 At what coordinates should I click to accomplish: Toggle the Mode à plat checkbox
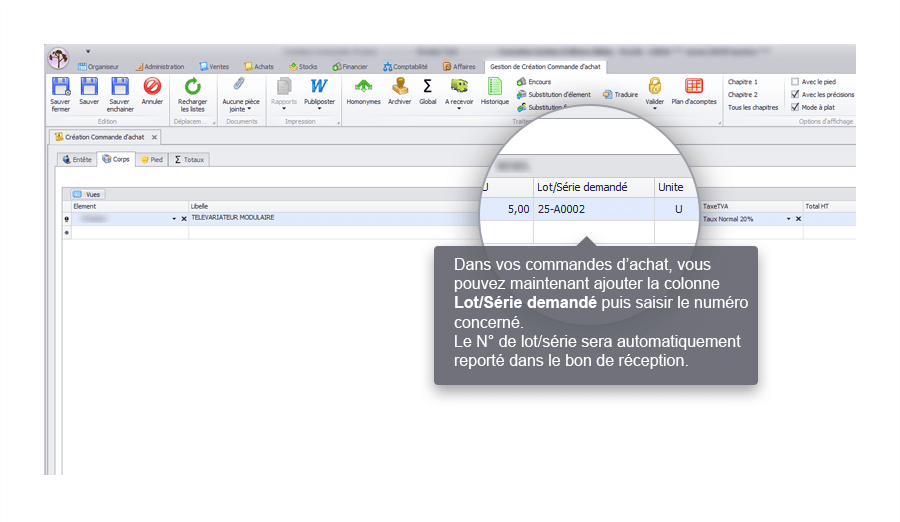(x=795, y=107)
